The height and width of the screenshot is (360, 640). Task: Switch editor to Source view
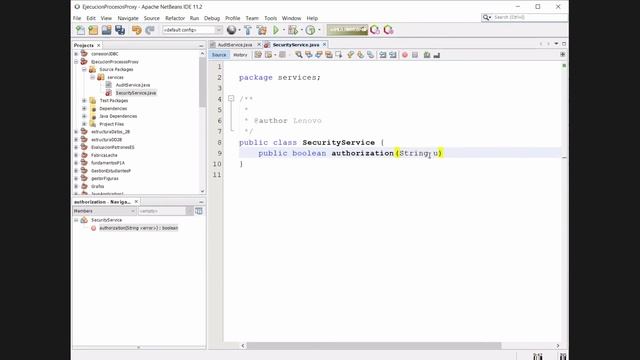[x=219, y=55]
